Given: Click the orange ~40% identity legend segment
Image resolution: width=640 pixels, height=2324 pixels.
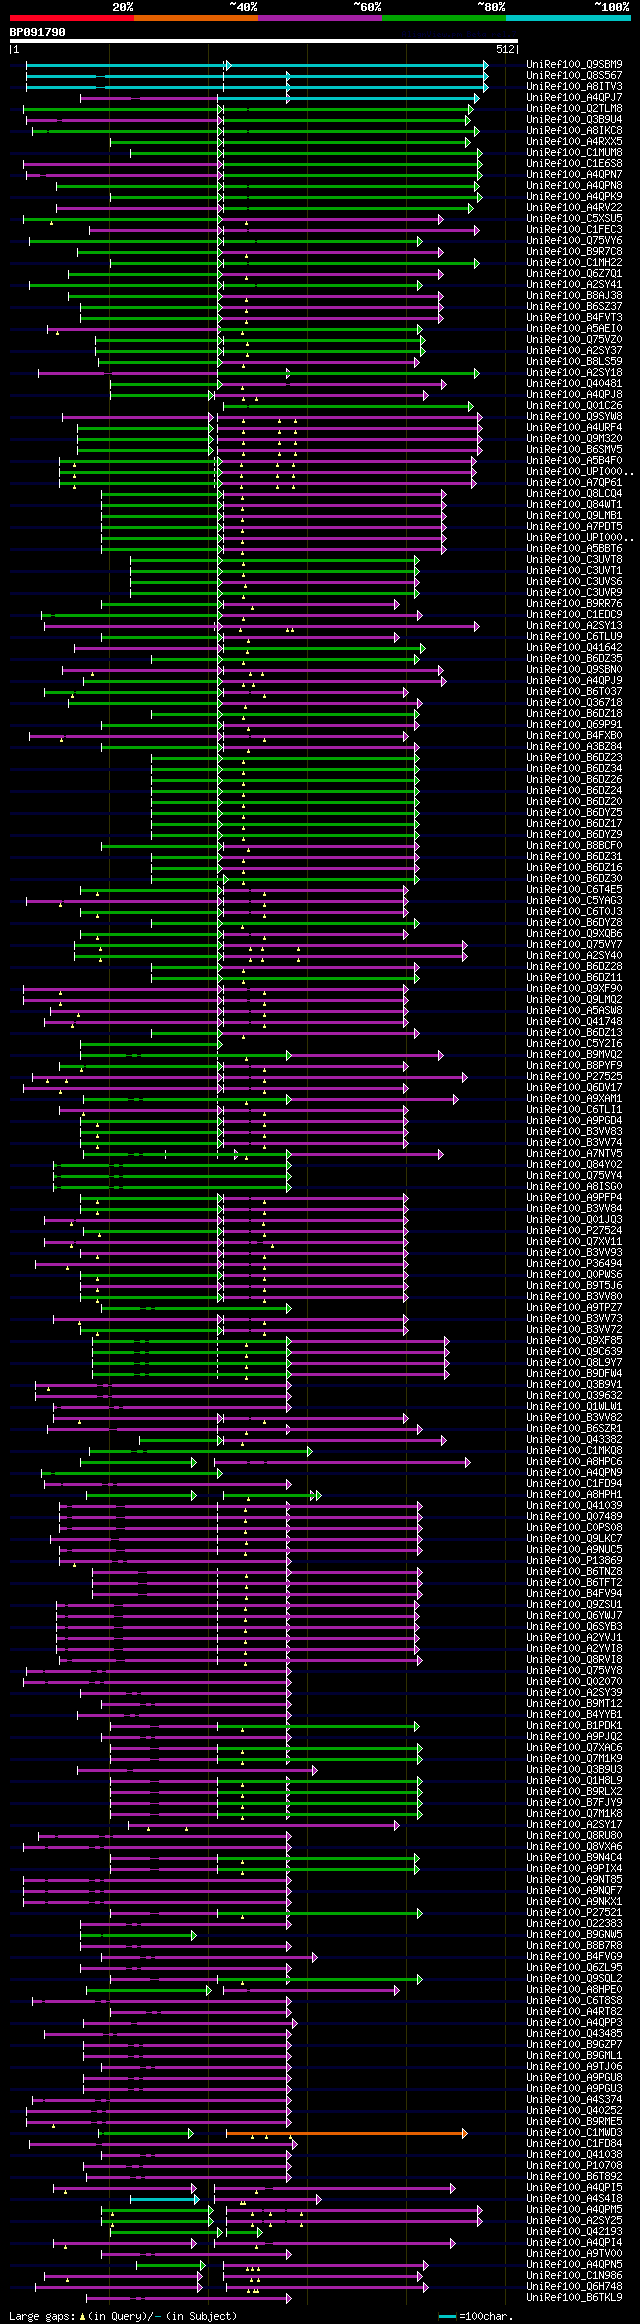Looking at the screenshot, I should point(195,18).
